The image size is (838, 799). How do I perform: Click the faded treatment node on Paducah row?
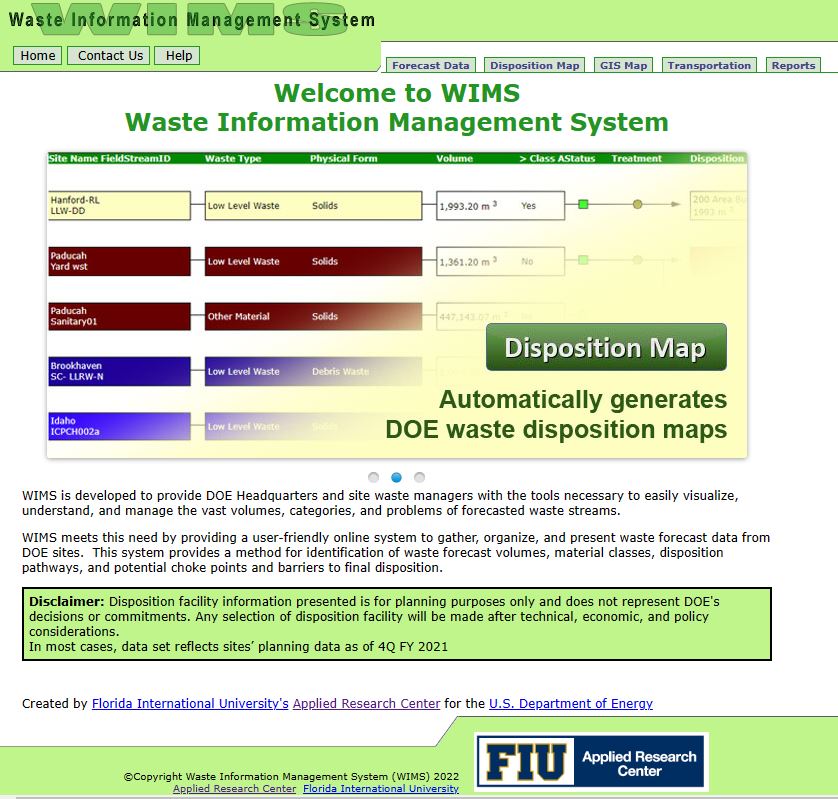[x=637, y=259]
